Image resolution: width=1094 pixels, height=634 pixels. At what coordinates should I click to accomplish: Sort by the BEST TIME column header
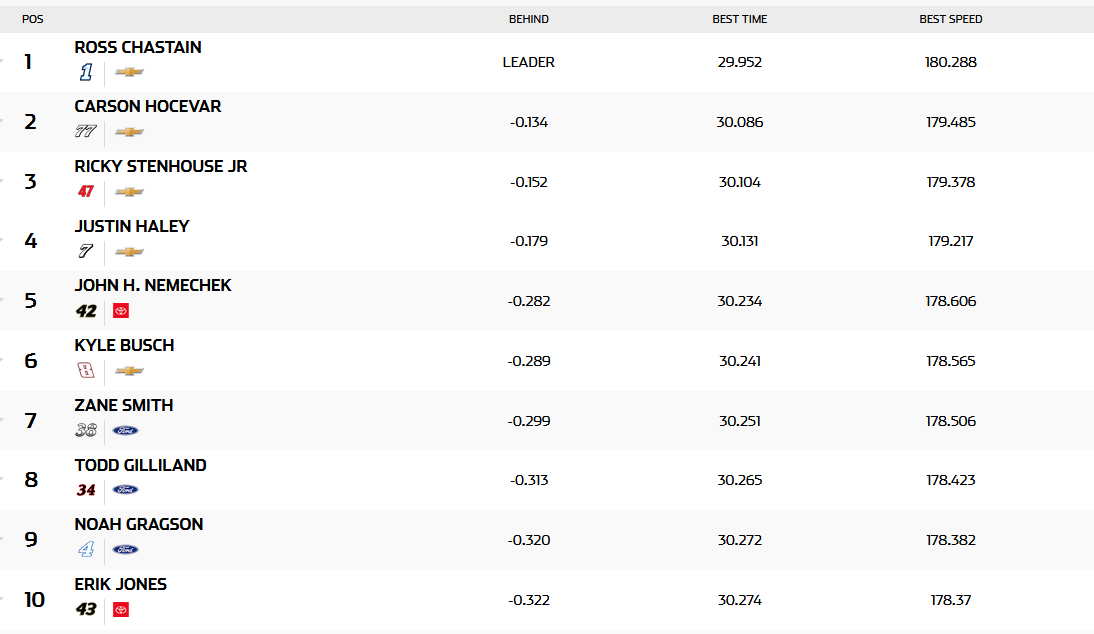click(x=739, y=19)
